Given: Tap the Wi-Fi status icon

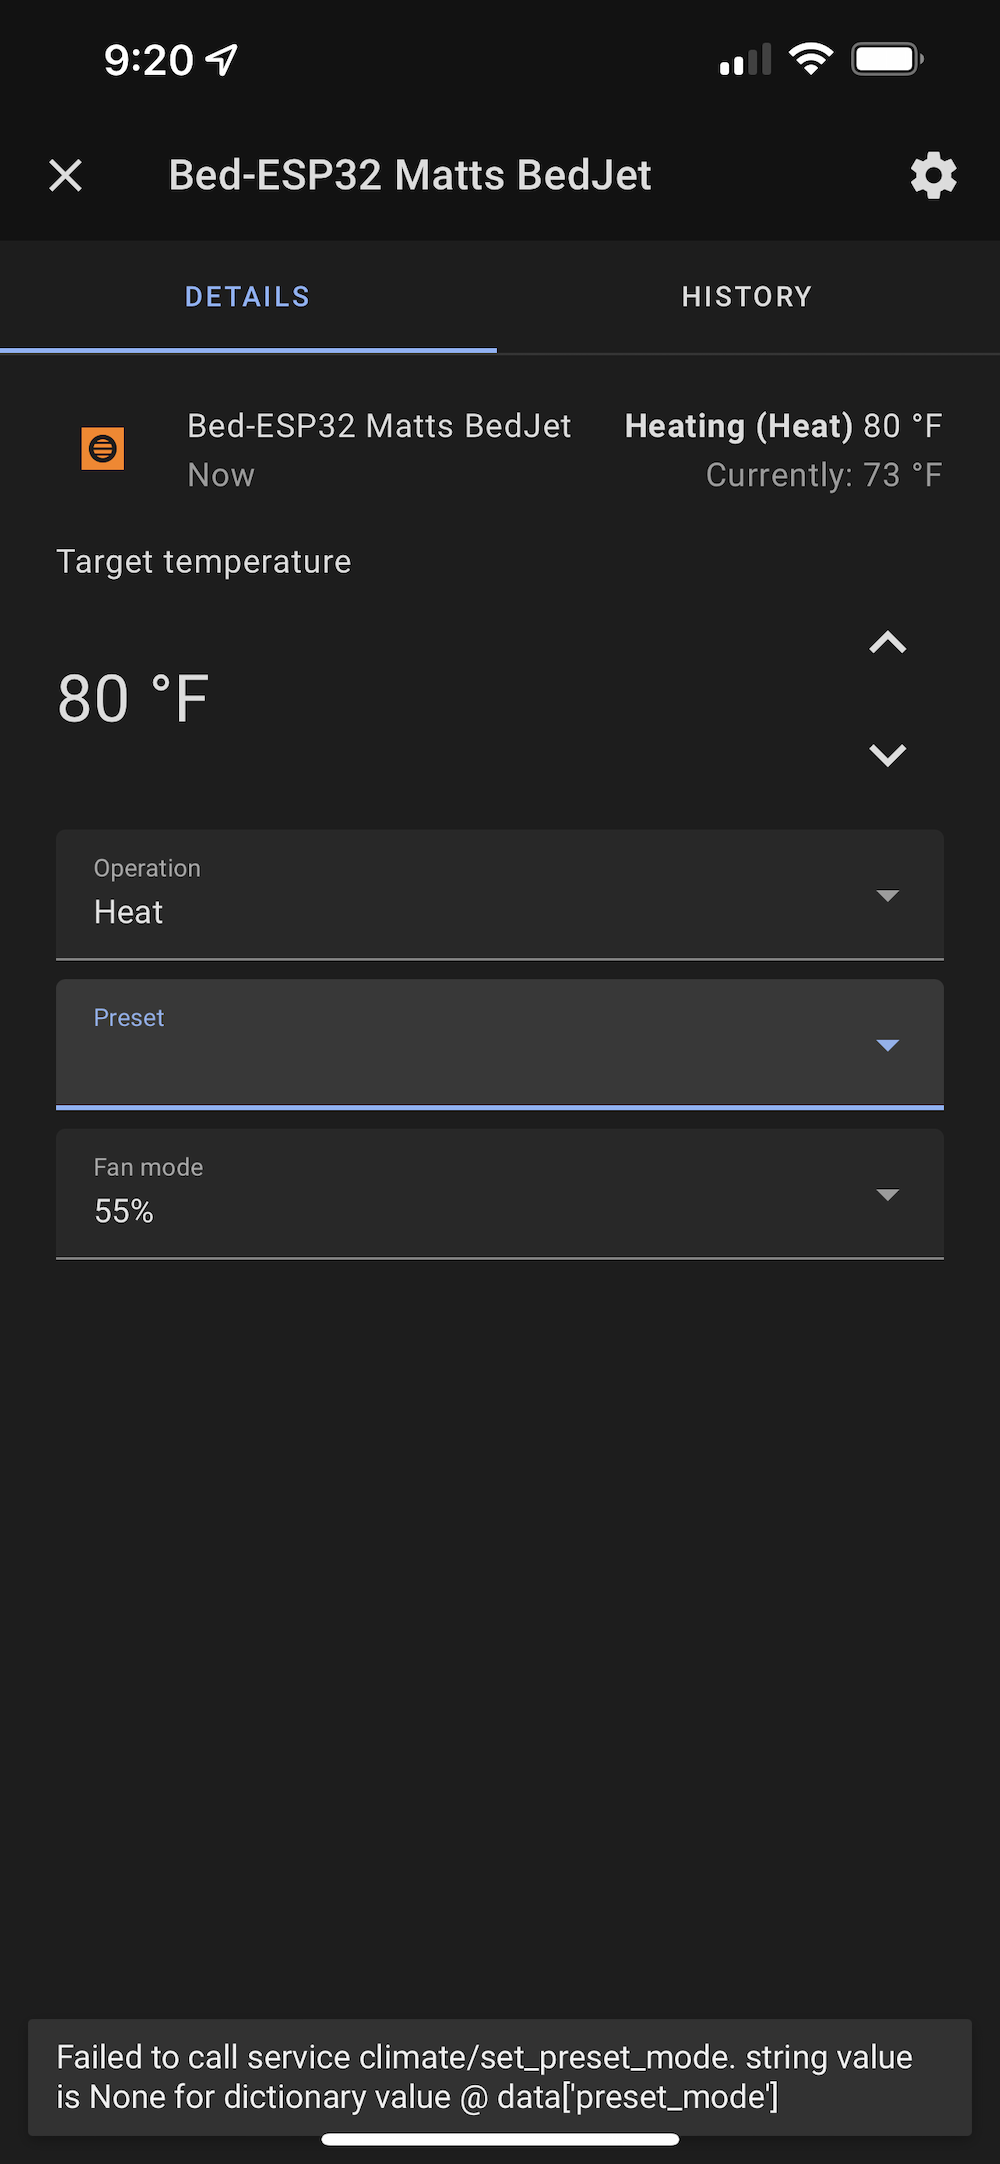Looking at the screenshot, I should [810, 59].
